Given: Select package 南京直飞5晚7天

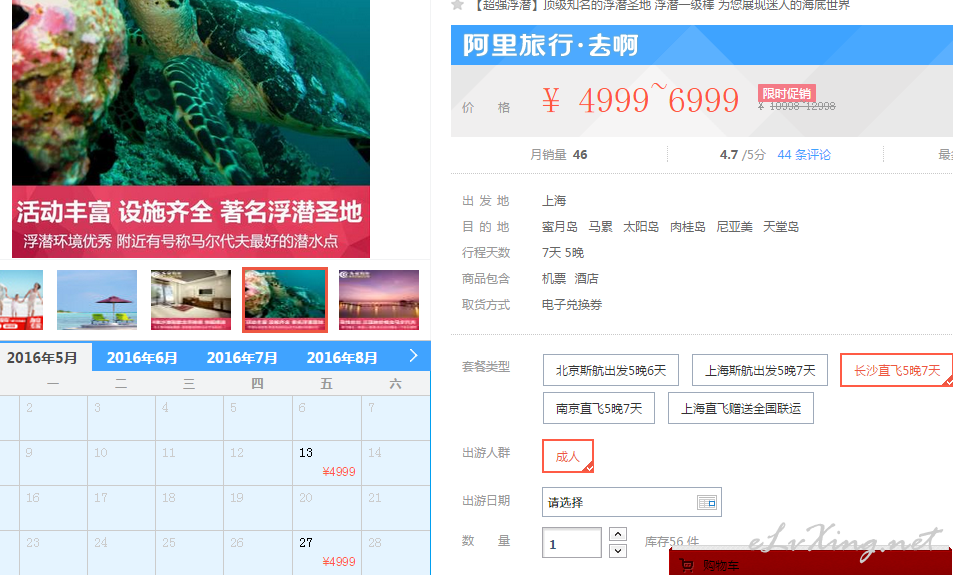Looking at the screenshot, I should (x=599, y=408).
